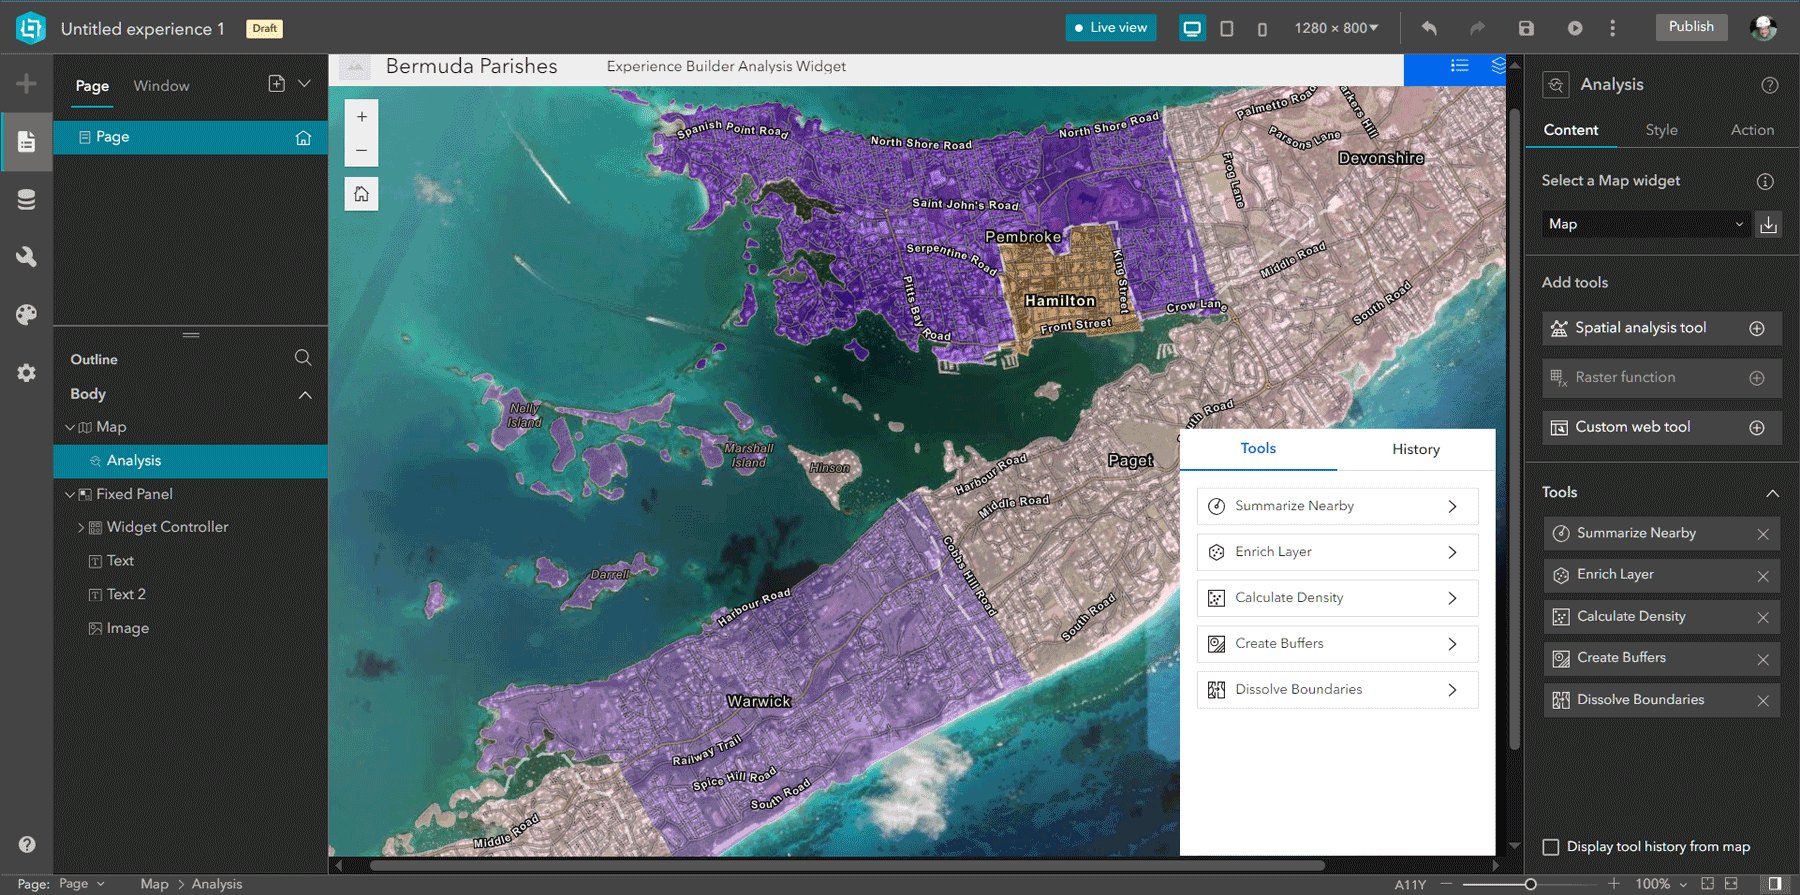Switch to tablet device preview
1800x895 pixels.
click(x=1227, y=29)
